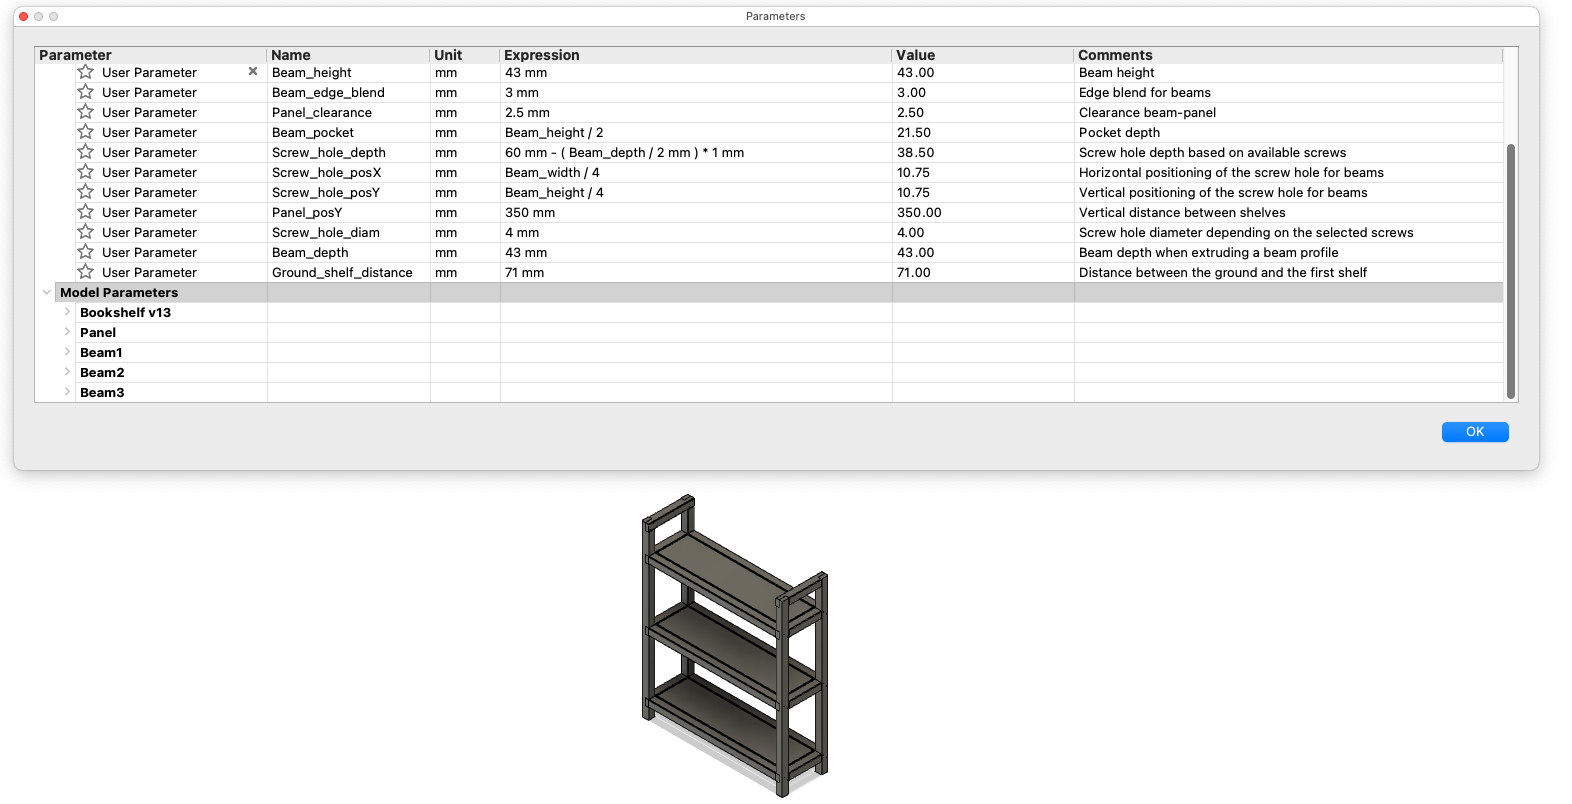Expand the Panel node
This screenshot has width=1572, height=804.
click(67, 332)
